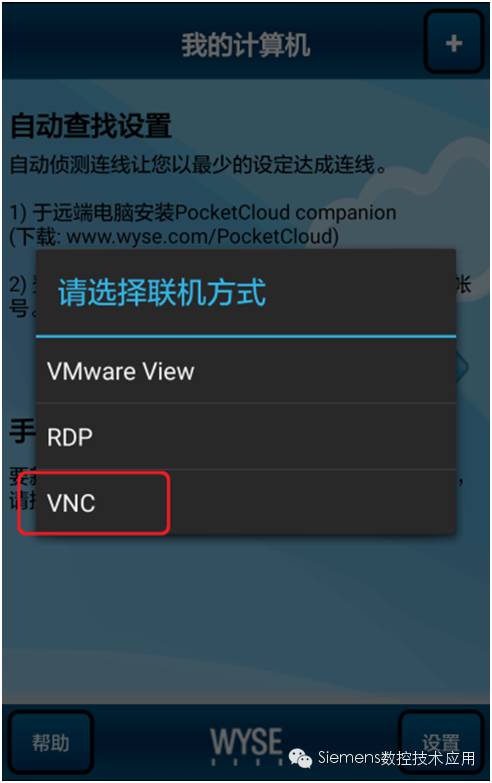Click the Siemens数控技术应用 watermark text
This screenshot has height=783, width=492.
point(397,758)
